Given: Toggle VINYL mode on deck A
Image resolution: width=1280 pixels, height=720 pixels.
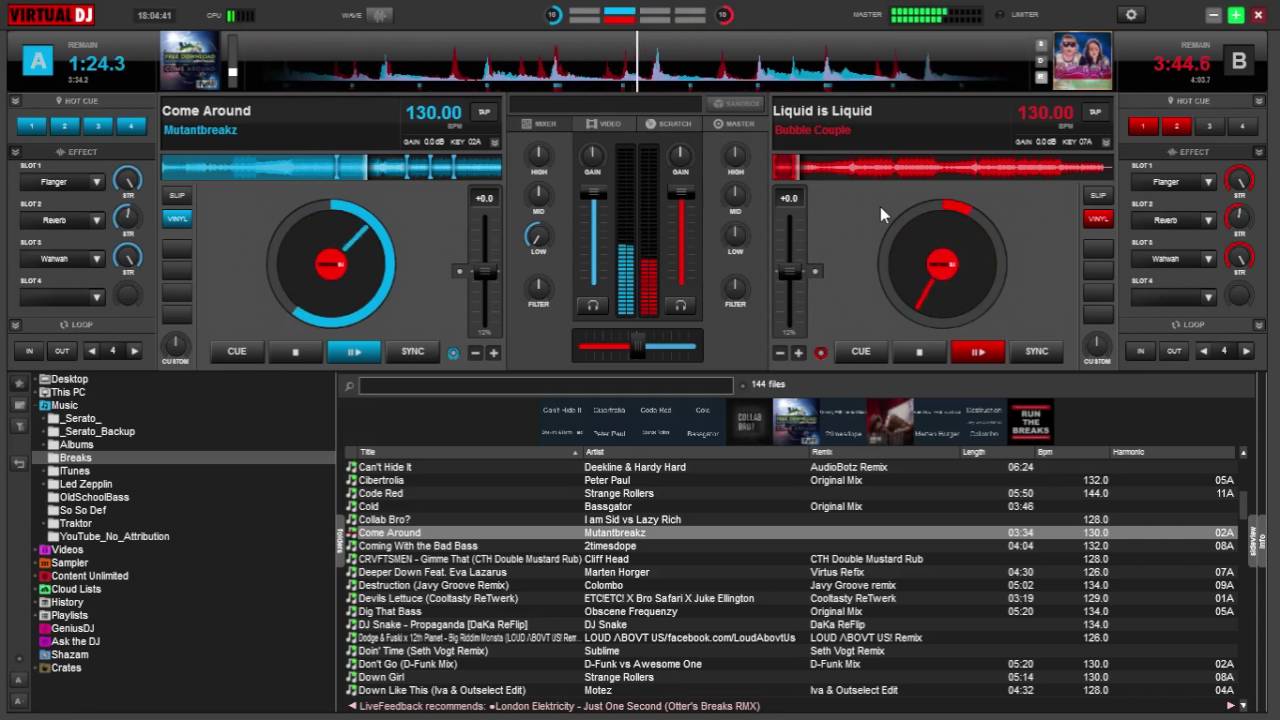Looking at the screenshot, I should click(x=177, y=218).
